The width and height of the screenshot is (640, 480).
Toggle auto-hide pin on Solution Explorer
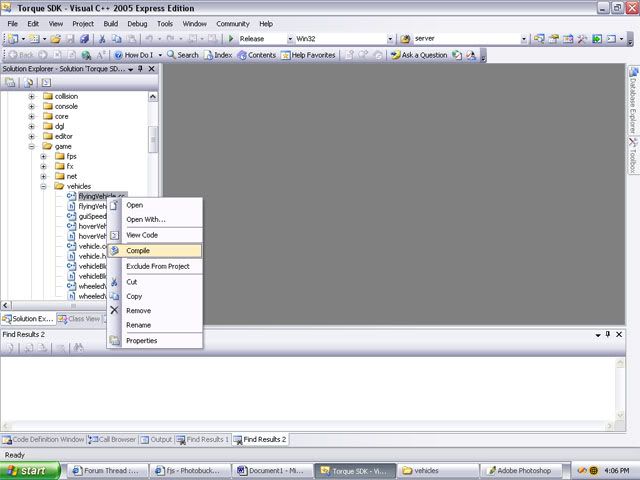[140, 69]
